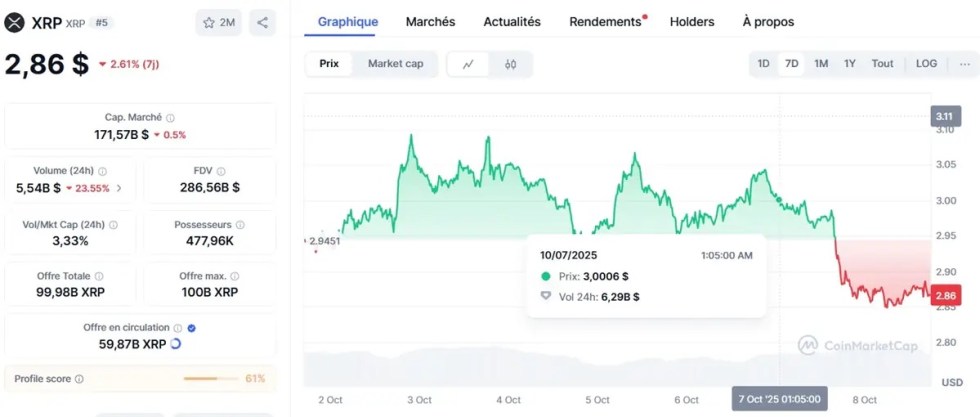Click the 7 Oct date marker on timeline
980x417 pixels.
point(778,399)
